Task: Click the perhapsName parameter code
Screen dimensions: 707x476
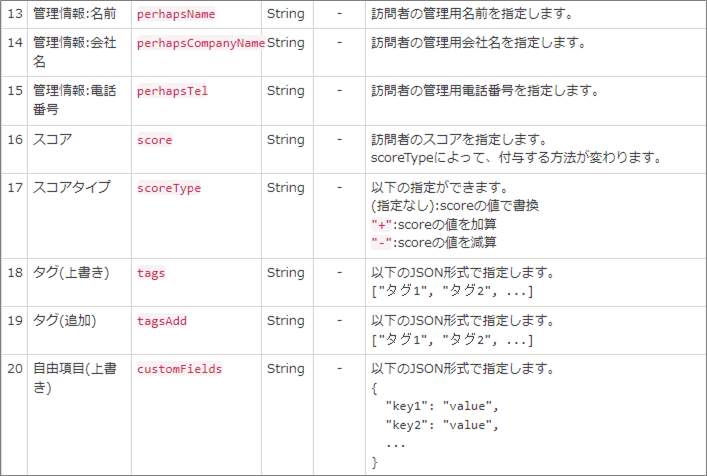Action: pos(176,14)
